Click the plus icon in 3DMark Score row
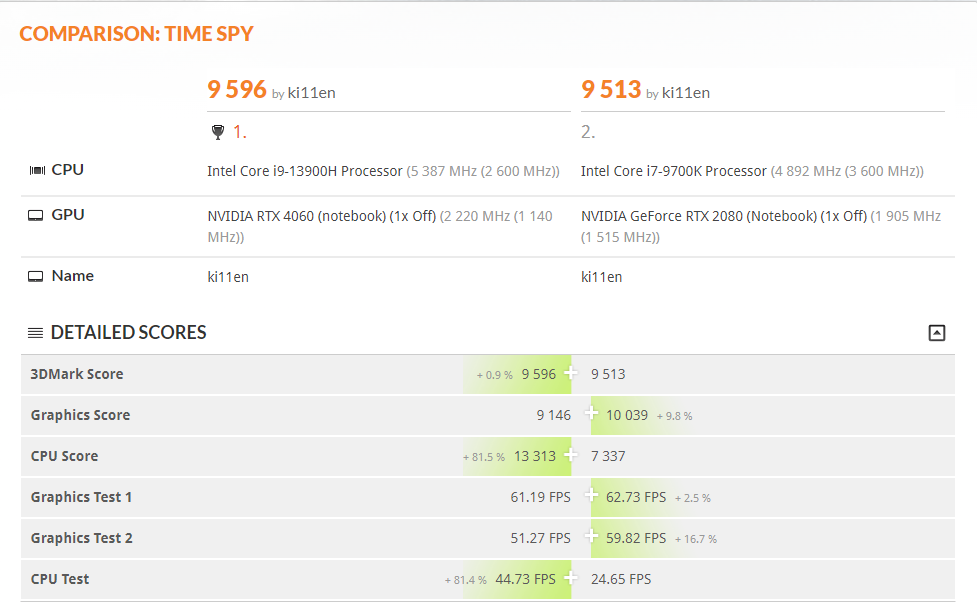The width and height of the screenshot is (977, 613). point(571,374)
